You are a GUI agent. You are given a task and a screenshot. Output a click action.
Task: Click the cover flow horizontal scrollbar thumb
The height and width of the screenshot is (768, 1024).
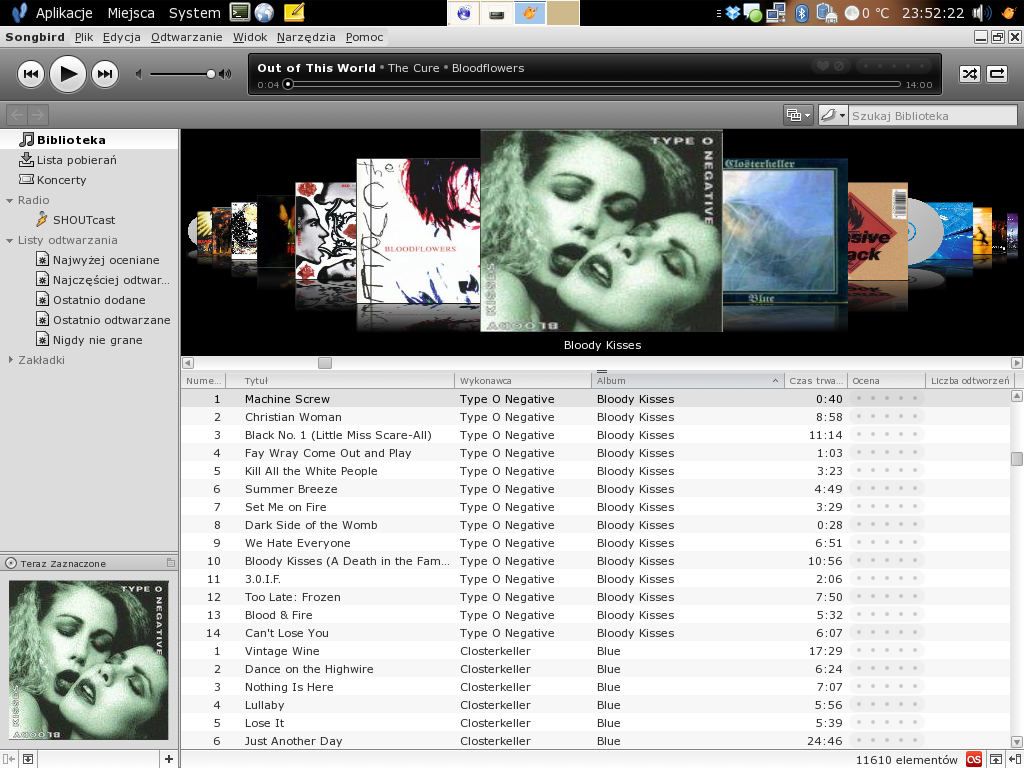pos(325,362)
